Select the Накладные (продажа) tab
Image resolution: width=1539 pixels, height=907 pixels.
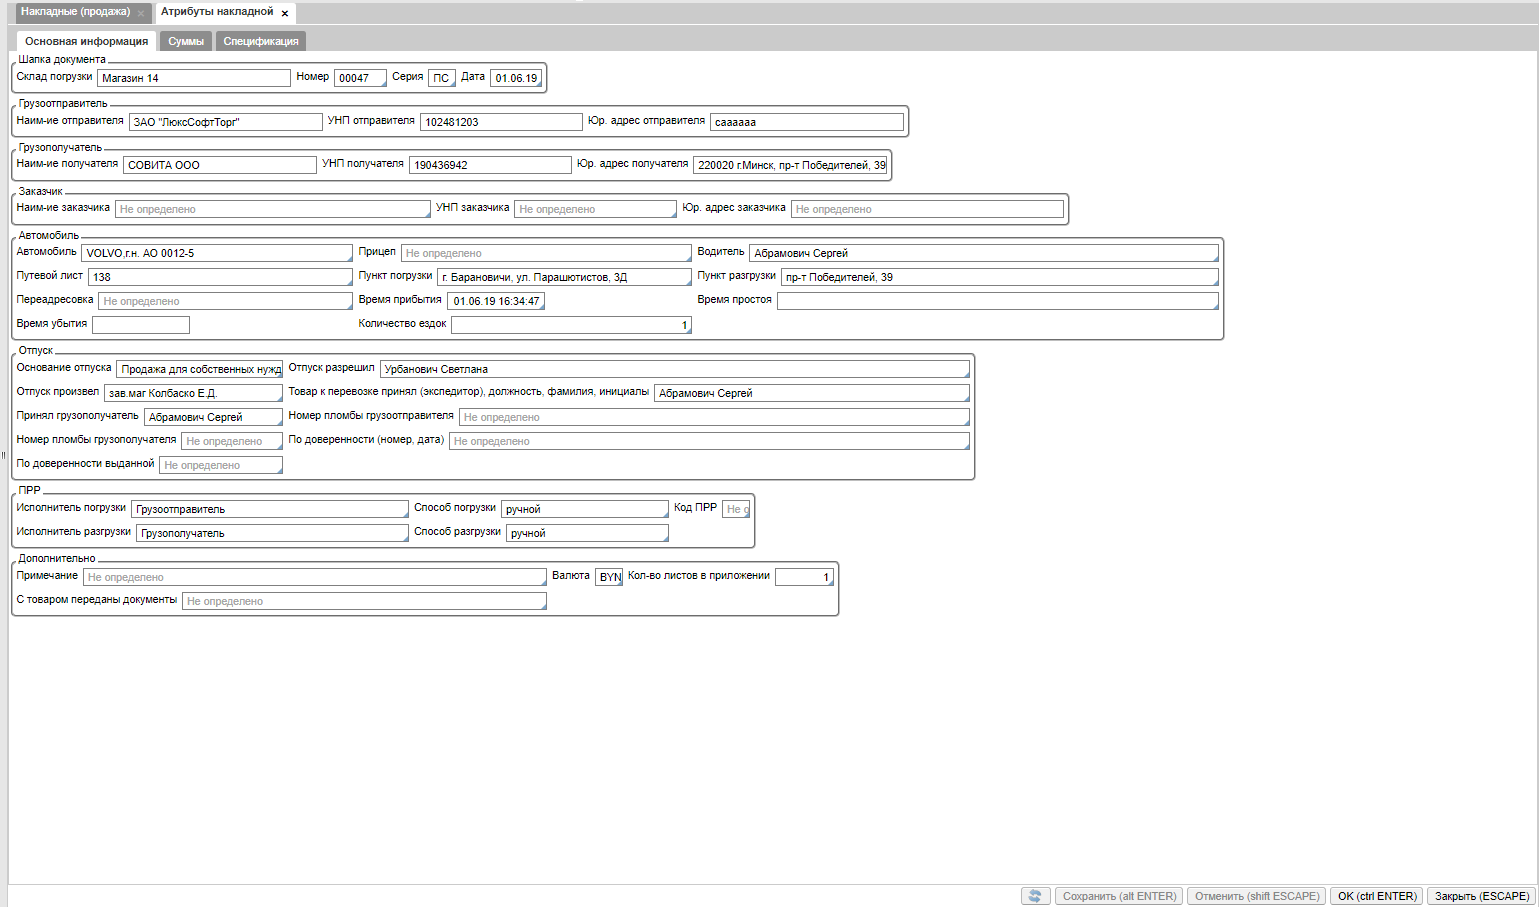pyautogui.click(x=75, y=12)
